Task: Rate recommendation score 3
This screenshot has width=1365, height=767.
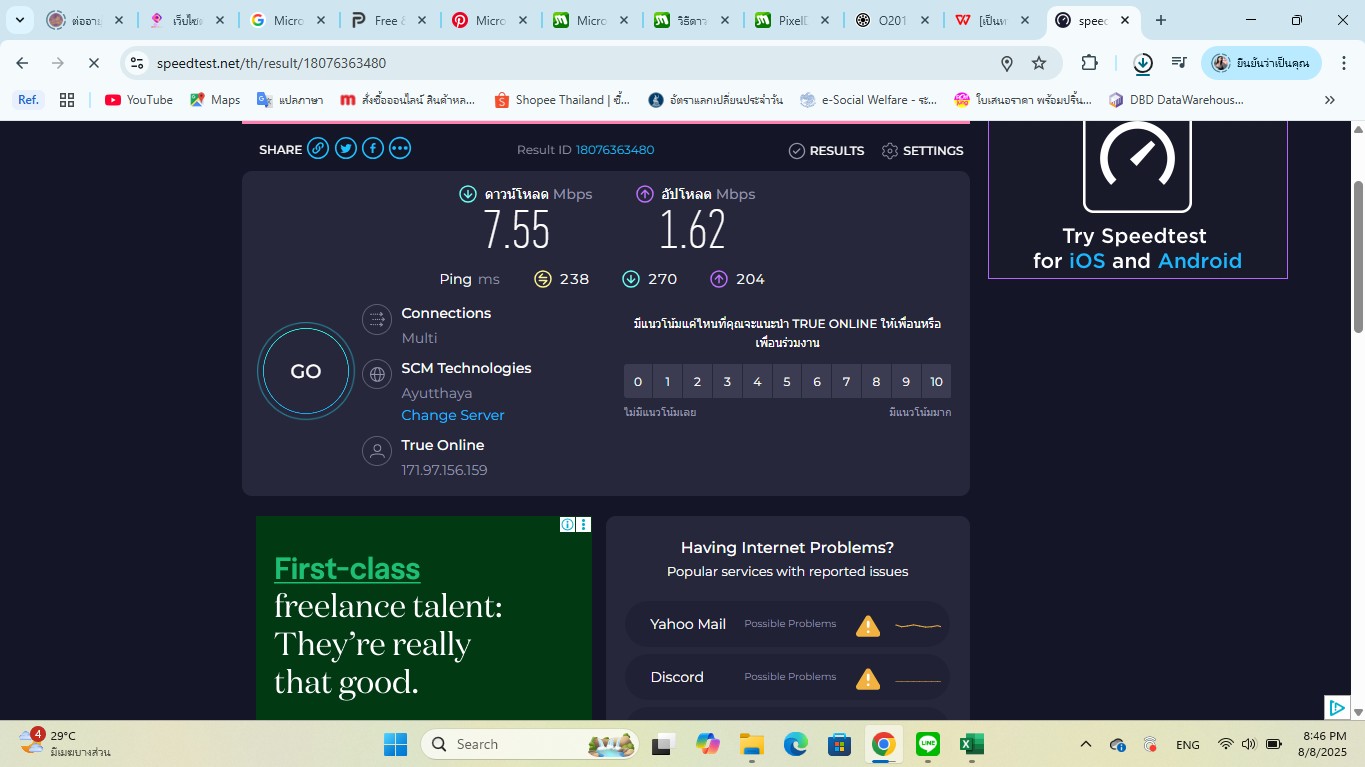Action: click(x=727, y=381)
